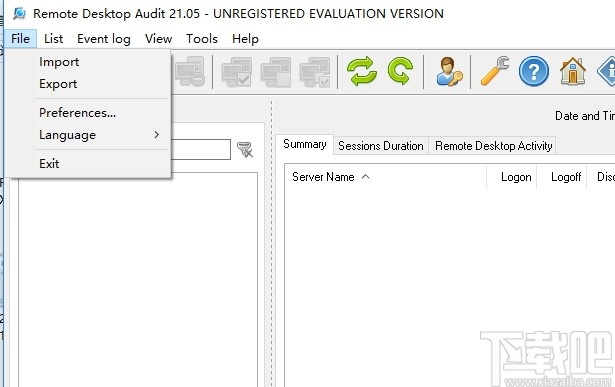The image size is (615, 387).
Task: Sort by the Logoff column header
Action: coord(562,177)
